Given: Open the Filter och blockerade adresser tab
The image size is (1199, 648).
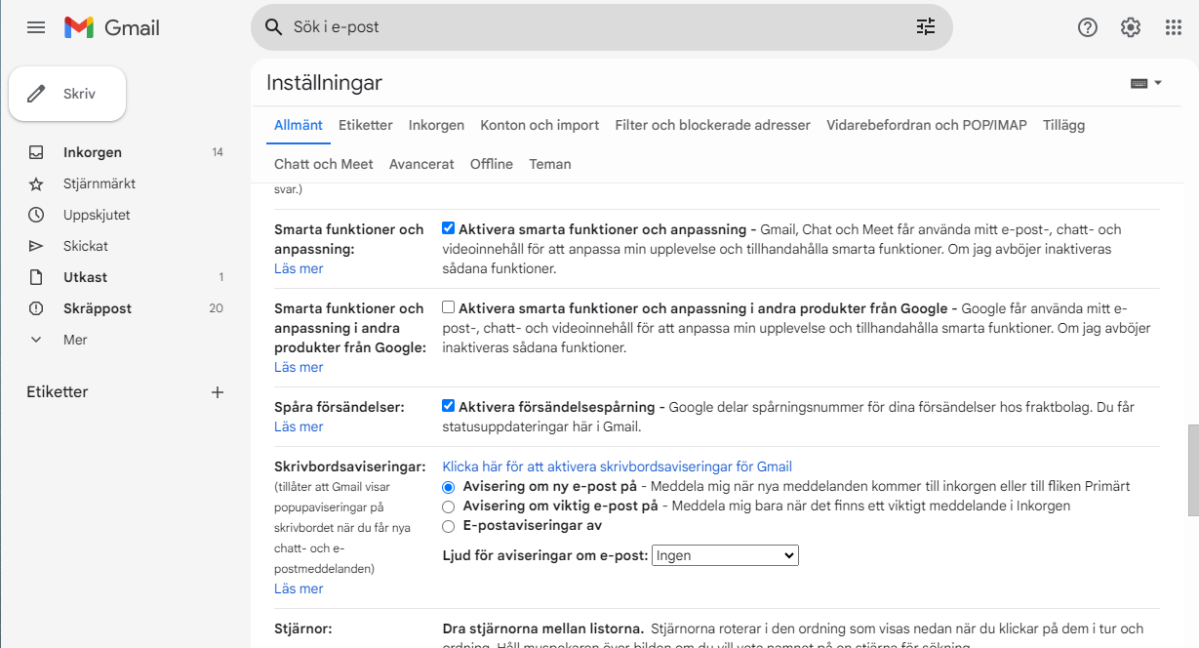Looking at the screenshot, I should point(712,125).
